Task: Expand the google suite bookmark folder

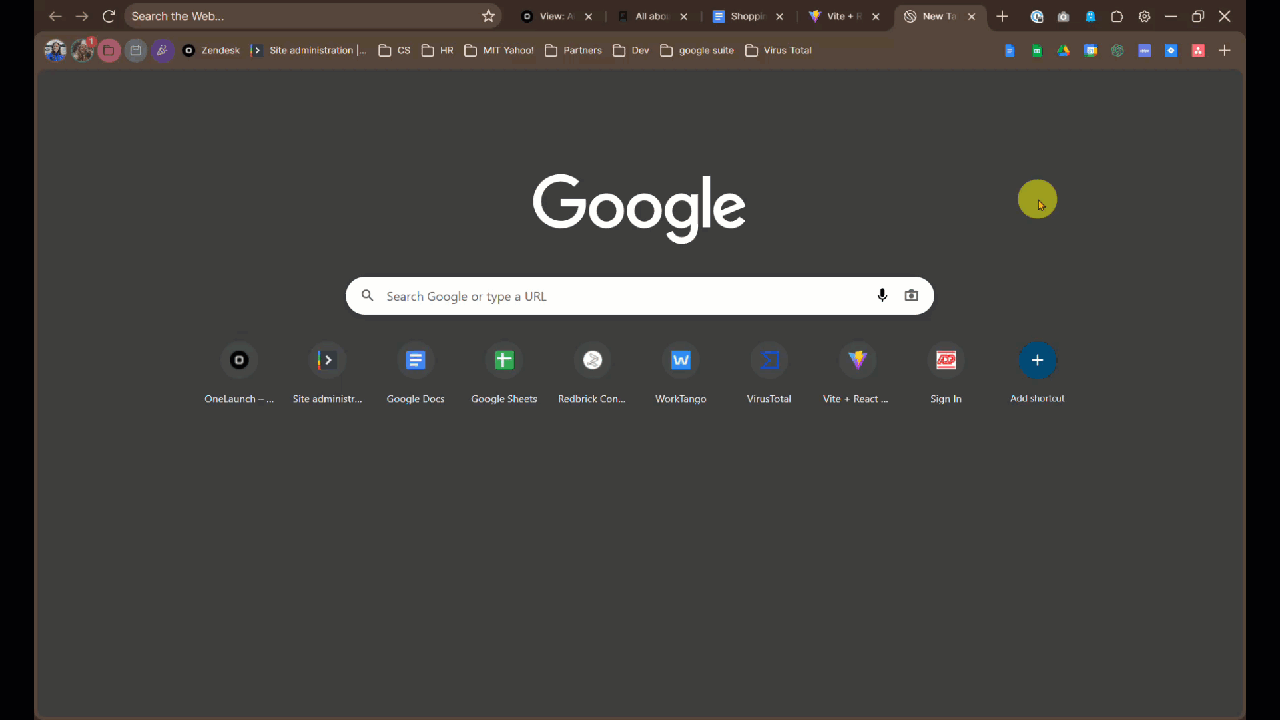Action: coord(697,51)
